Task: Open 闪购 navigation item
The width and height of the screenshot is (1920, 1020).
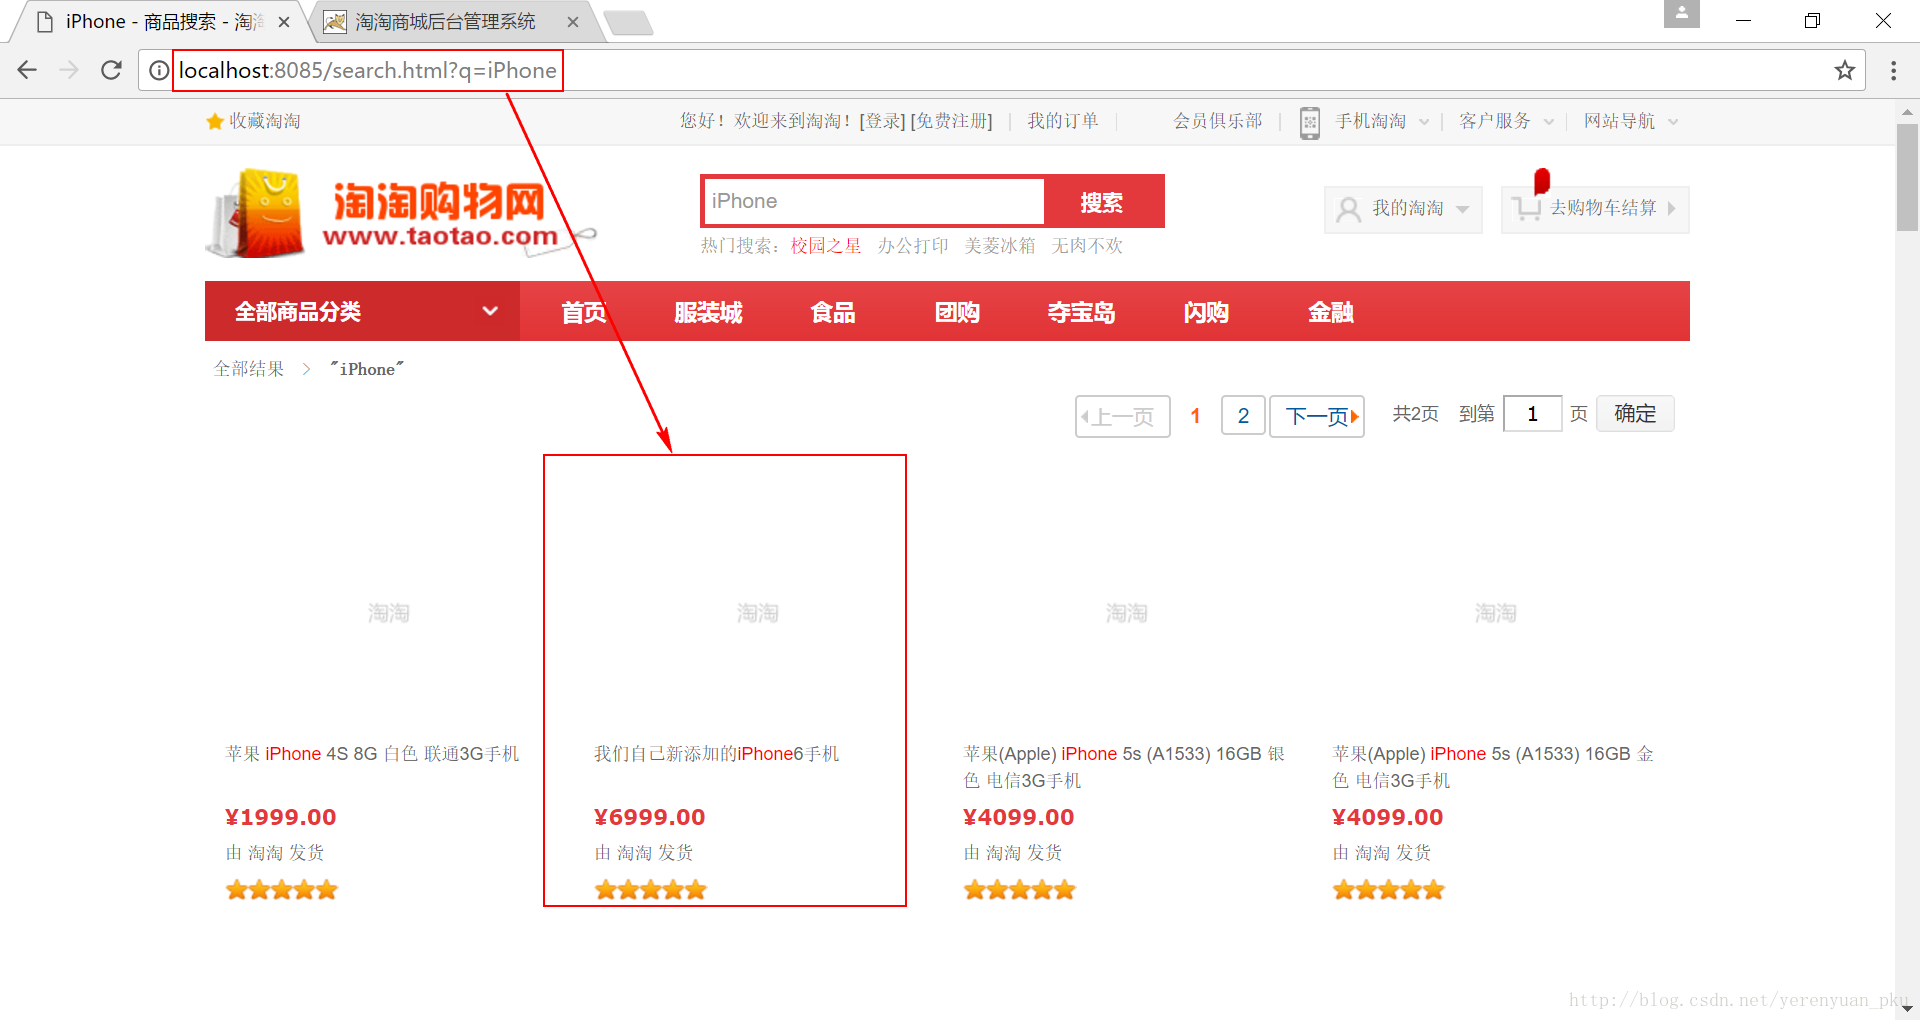Action: [1206, 312]
